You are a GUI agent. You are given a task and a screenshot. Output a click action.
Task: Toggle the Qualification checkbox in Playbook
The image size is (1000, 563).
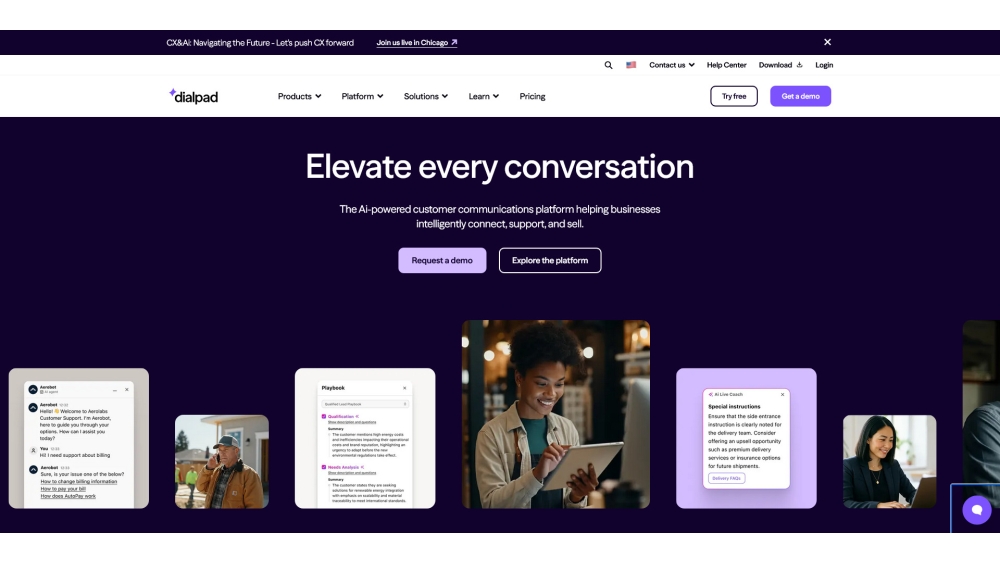pos(323,416)
